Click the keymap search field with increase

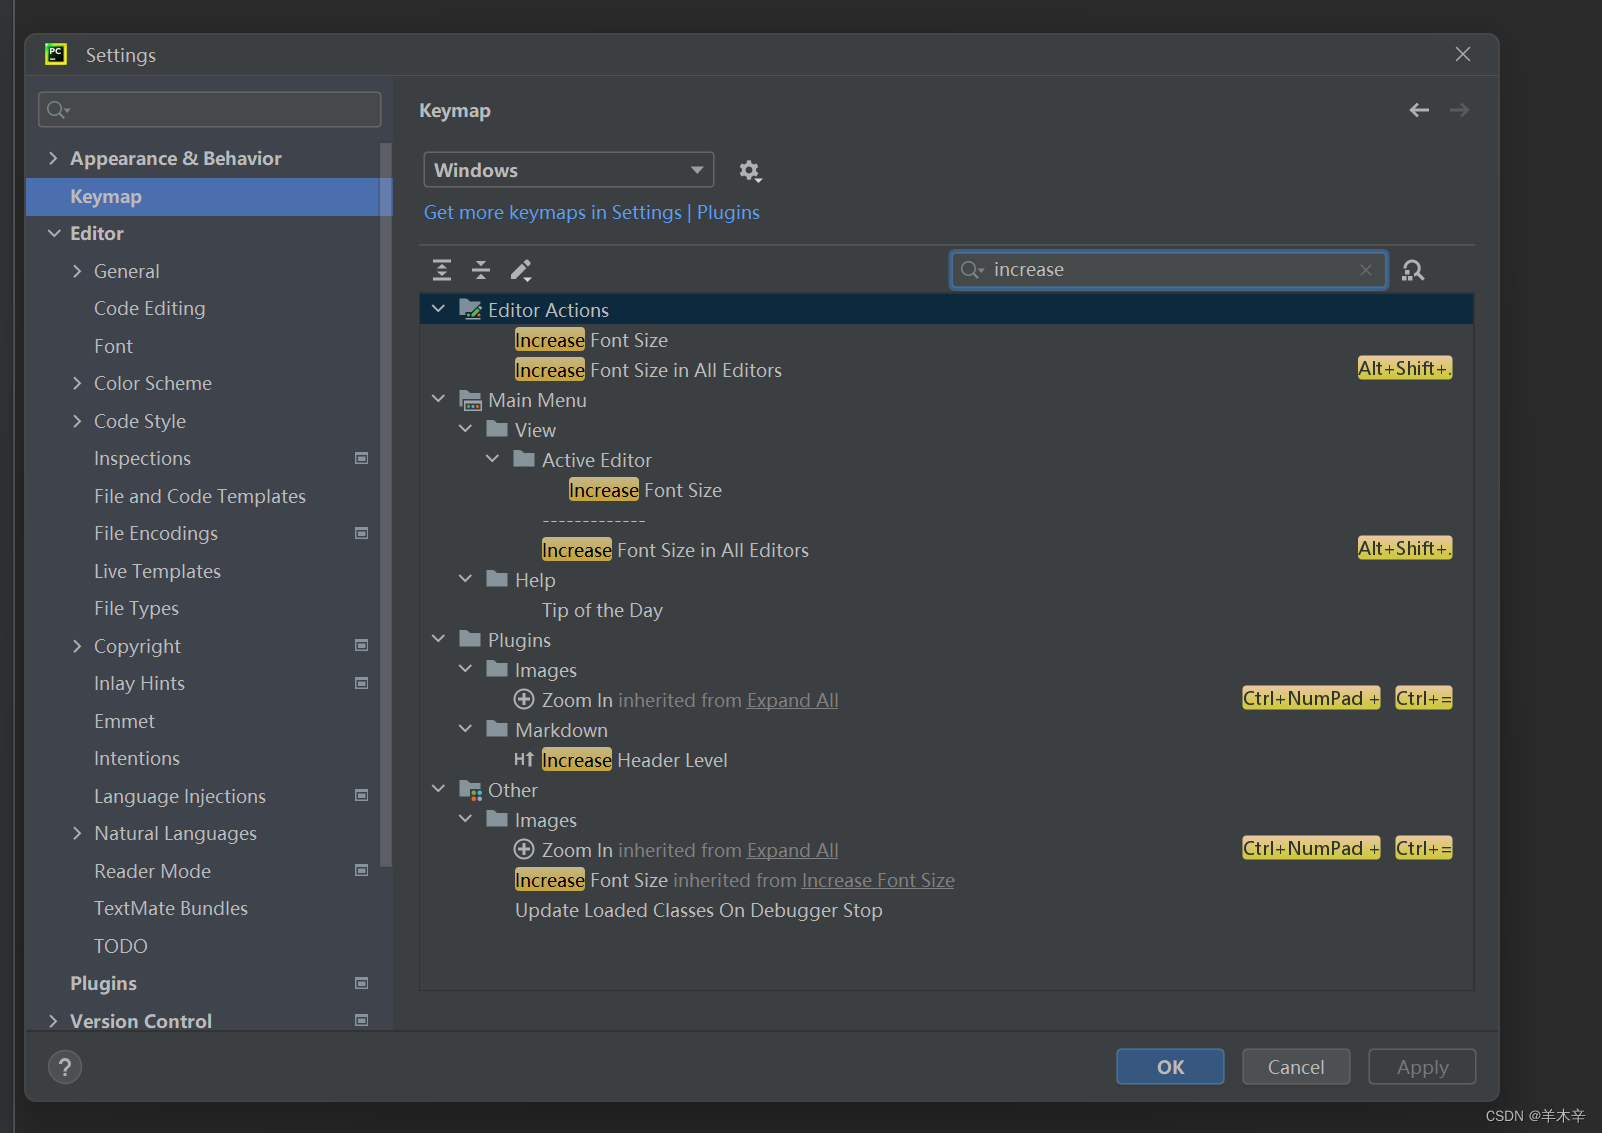(x=1168, y=270)
